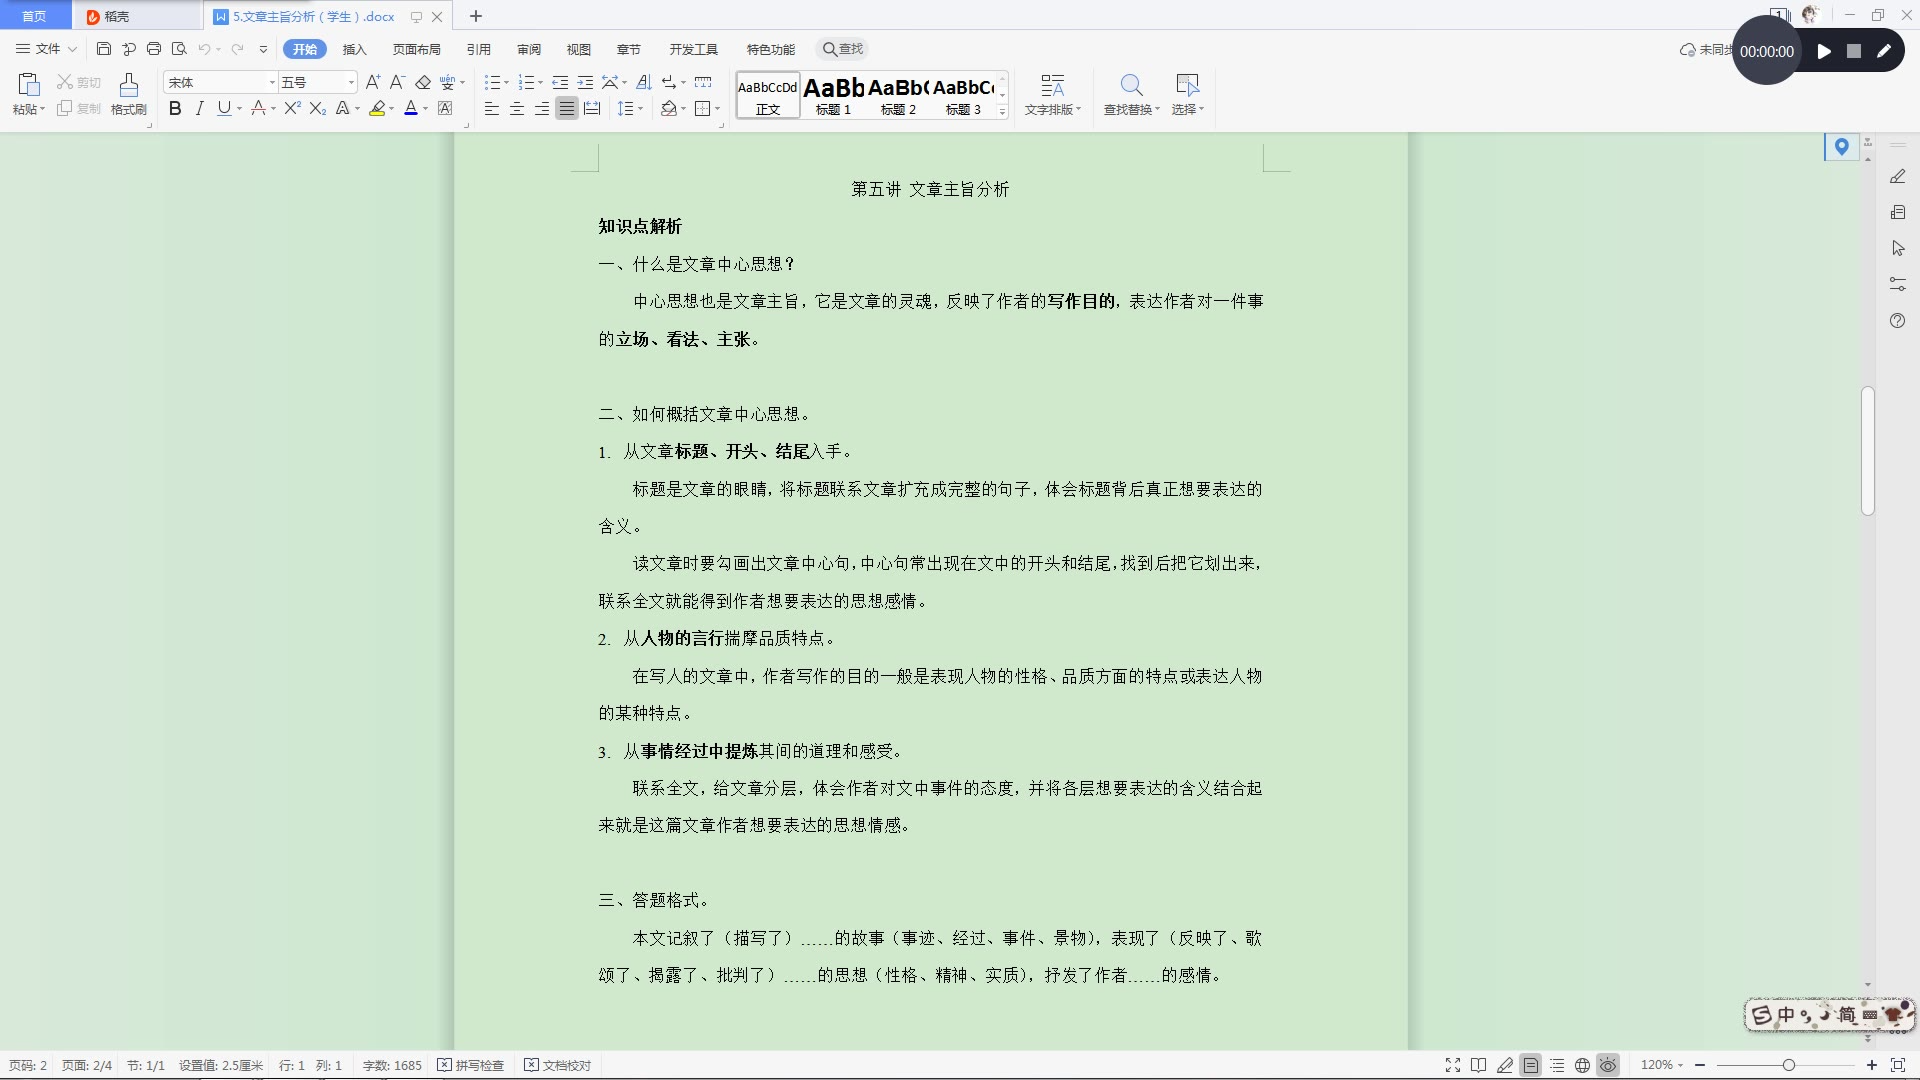Click the vertical scrollbar thumb

click(1867, 450)
